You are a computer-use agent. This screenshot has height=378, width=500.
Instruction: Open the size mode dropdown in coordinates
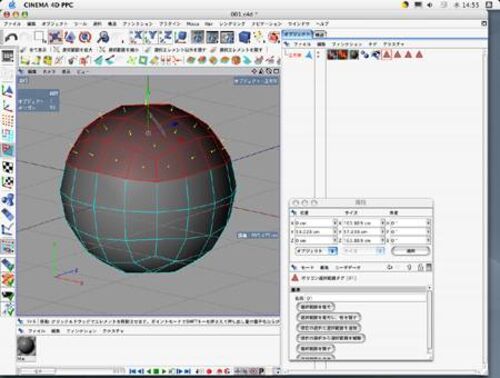363,251
